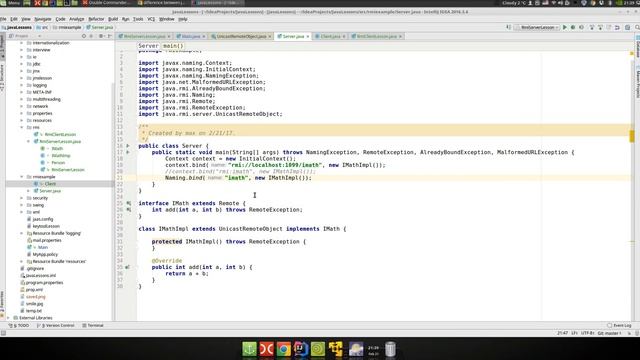Click the run gutter arrow beside main method
The height and width of the screenshot is (360, 640).
[128, 152]
